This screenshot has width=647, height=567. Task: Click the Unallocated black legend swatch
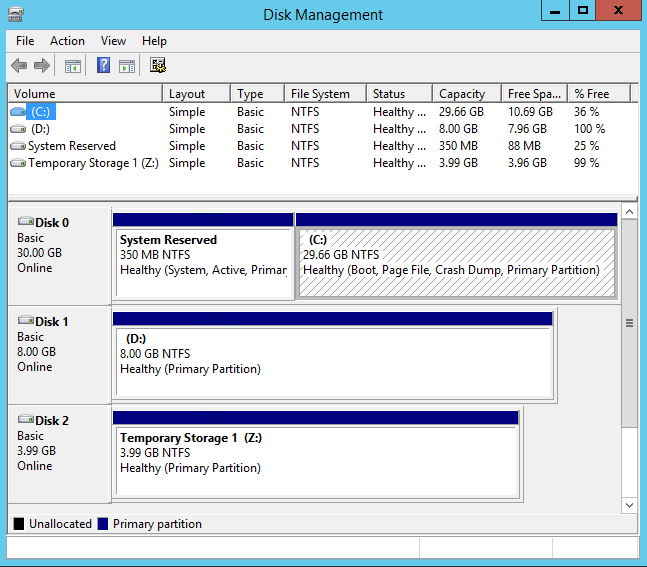(19, 524)
